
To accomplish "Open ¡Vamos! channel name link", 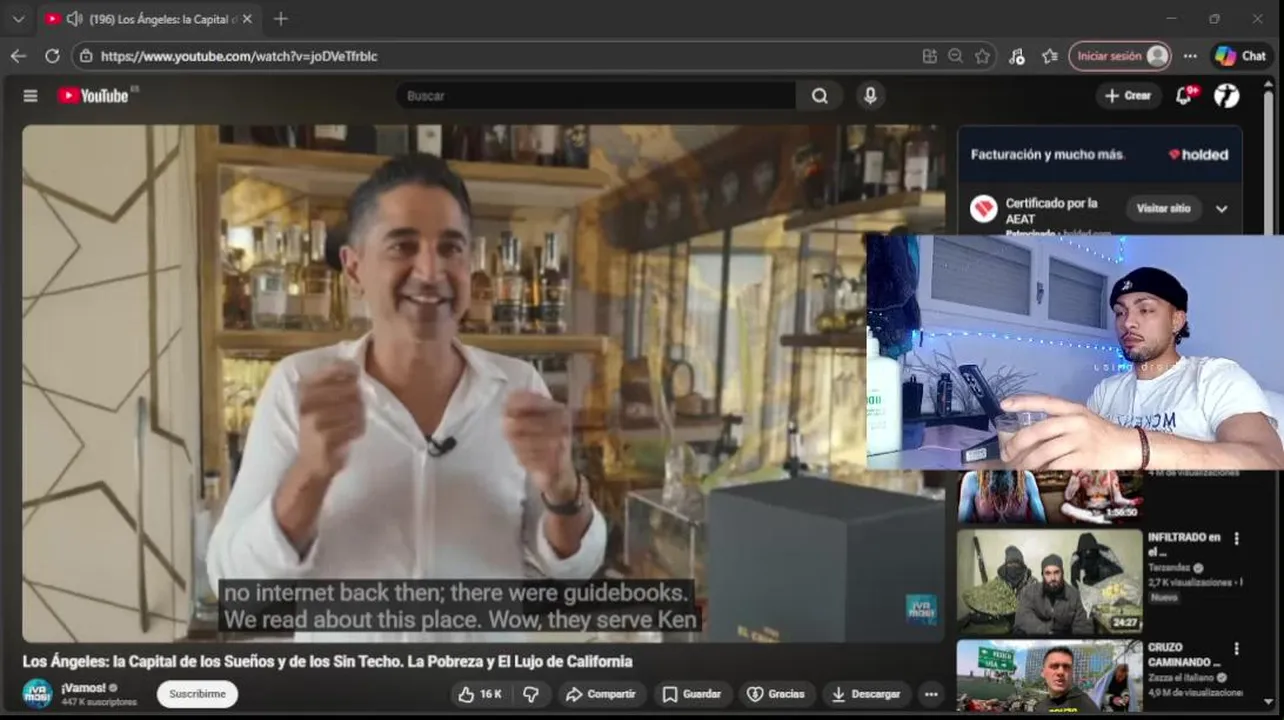I will (83, 688).
